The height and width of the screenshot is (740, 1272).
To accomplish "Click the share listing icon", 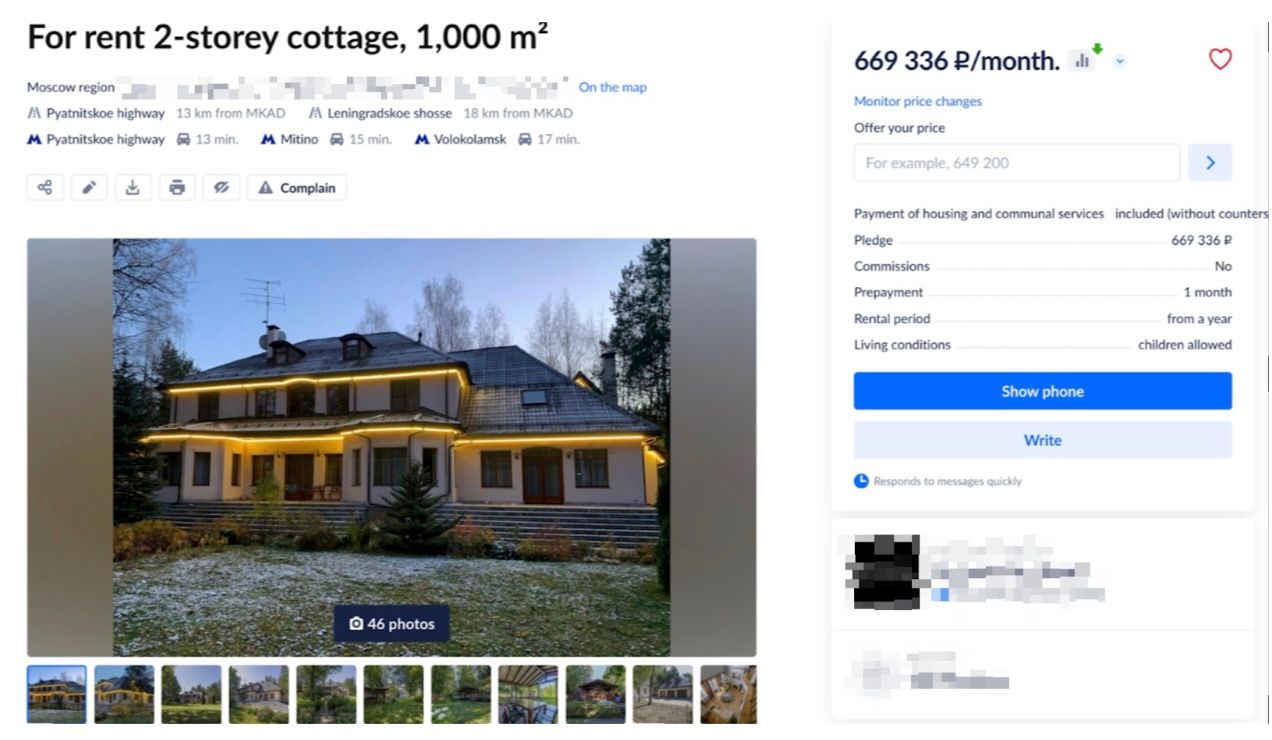I will (x=45, y=187).
